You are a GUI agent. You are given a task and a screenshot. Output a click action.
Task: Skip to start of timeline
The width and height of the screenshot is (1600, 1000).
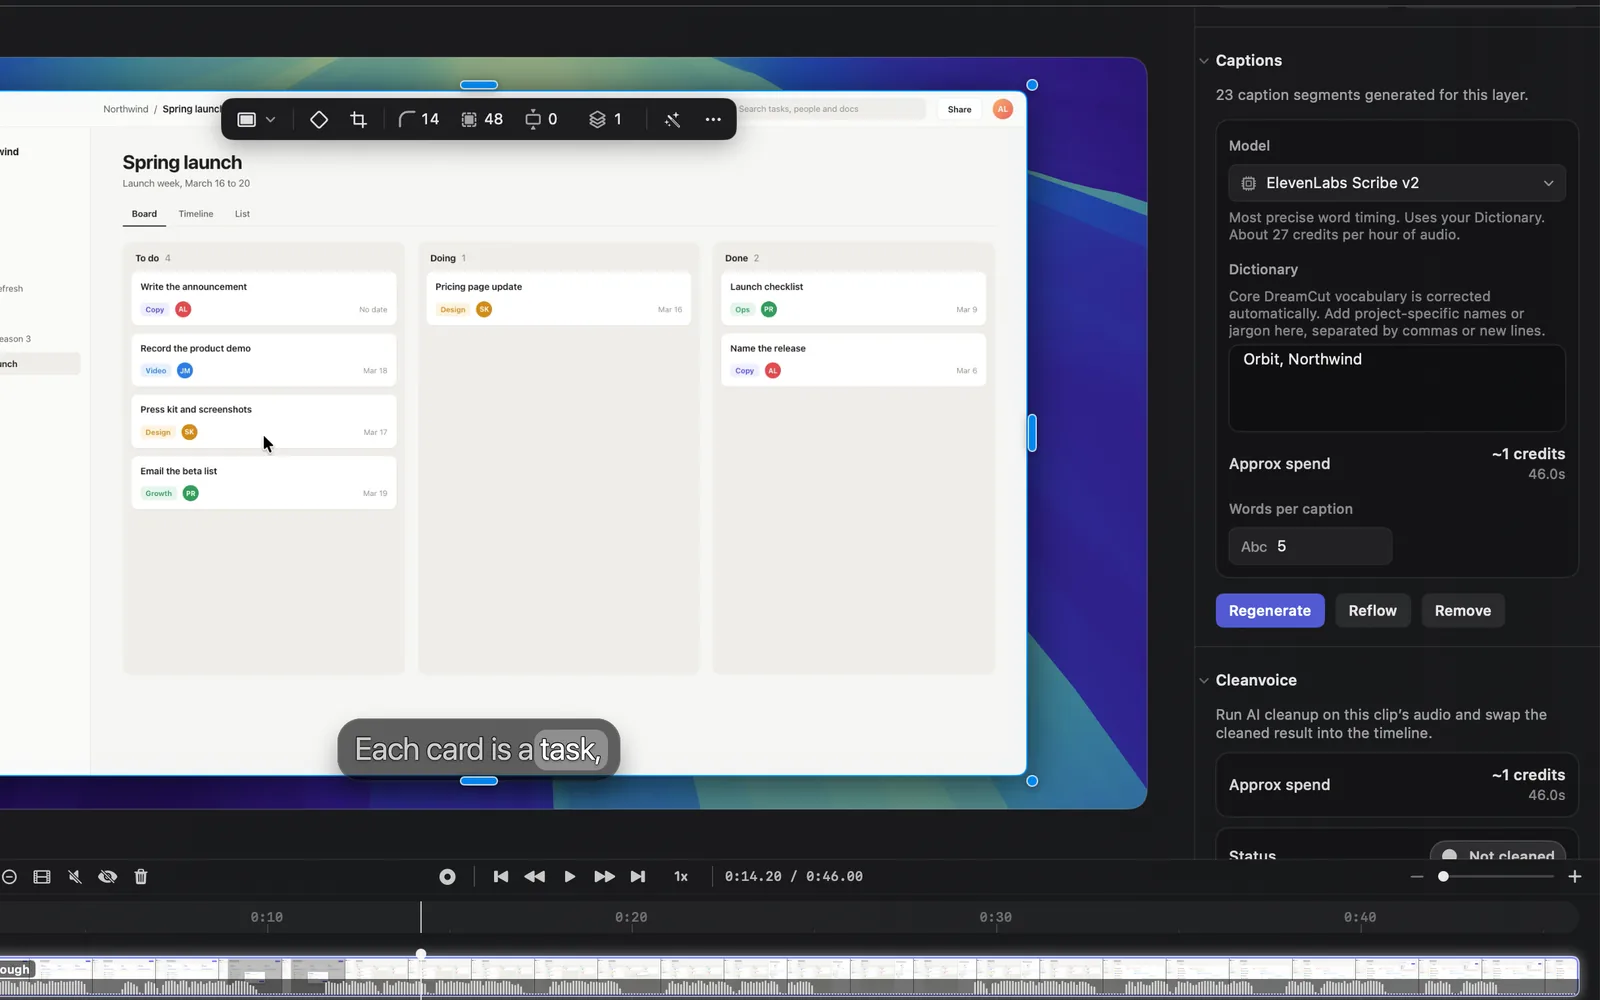(501, 877)
